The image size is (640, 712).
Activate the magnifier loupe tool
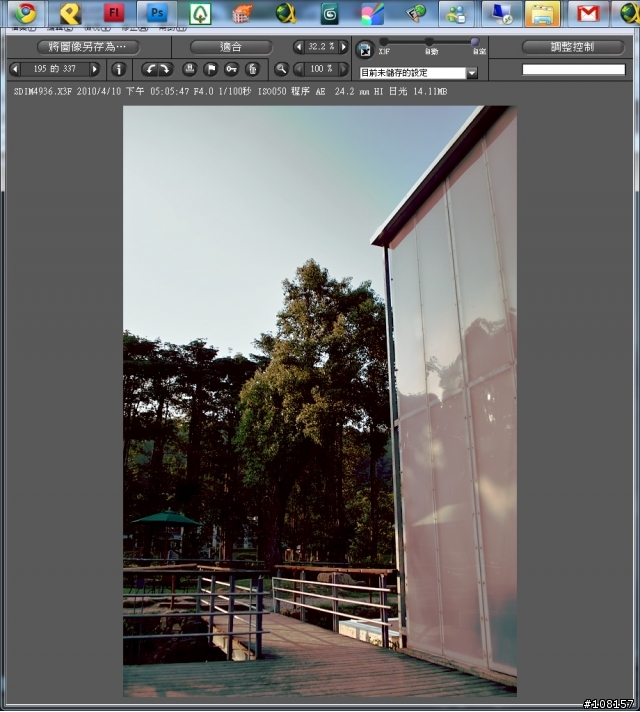[x=282, y=69]
